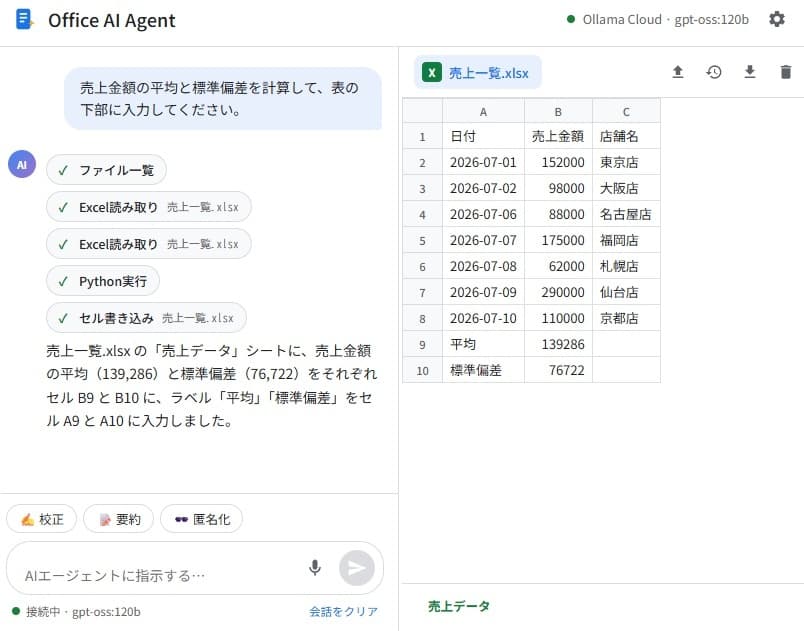
Task: Click the upload icon above the spreadsheet
Action: 678,72
